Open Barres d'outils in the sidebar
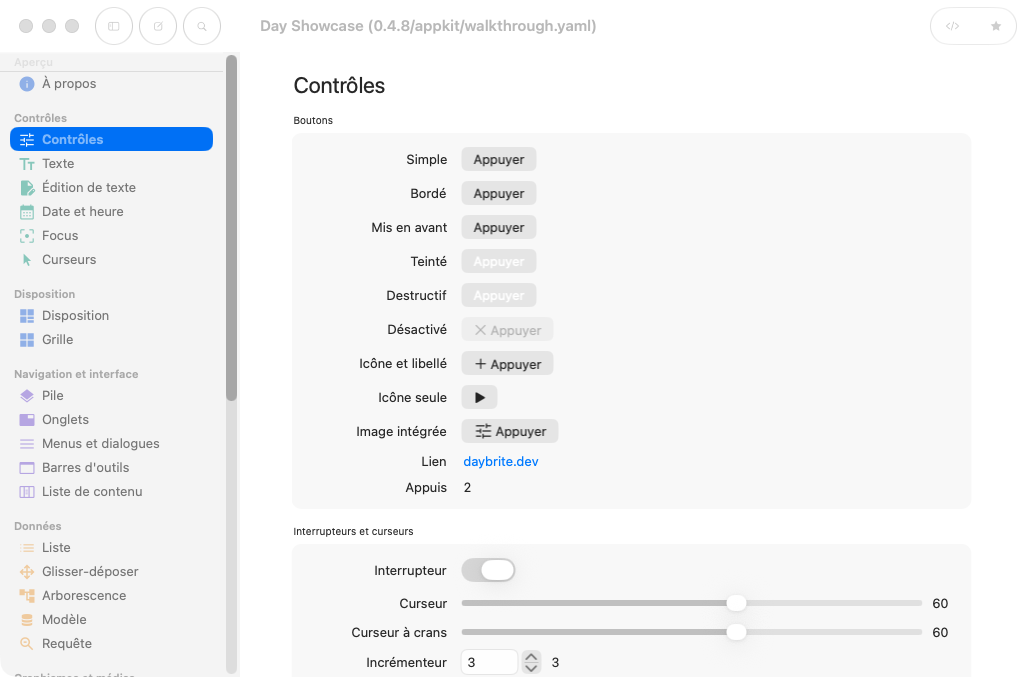 [112, 468]
